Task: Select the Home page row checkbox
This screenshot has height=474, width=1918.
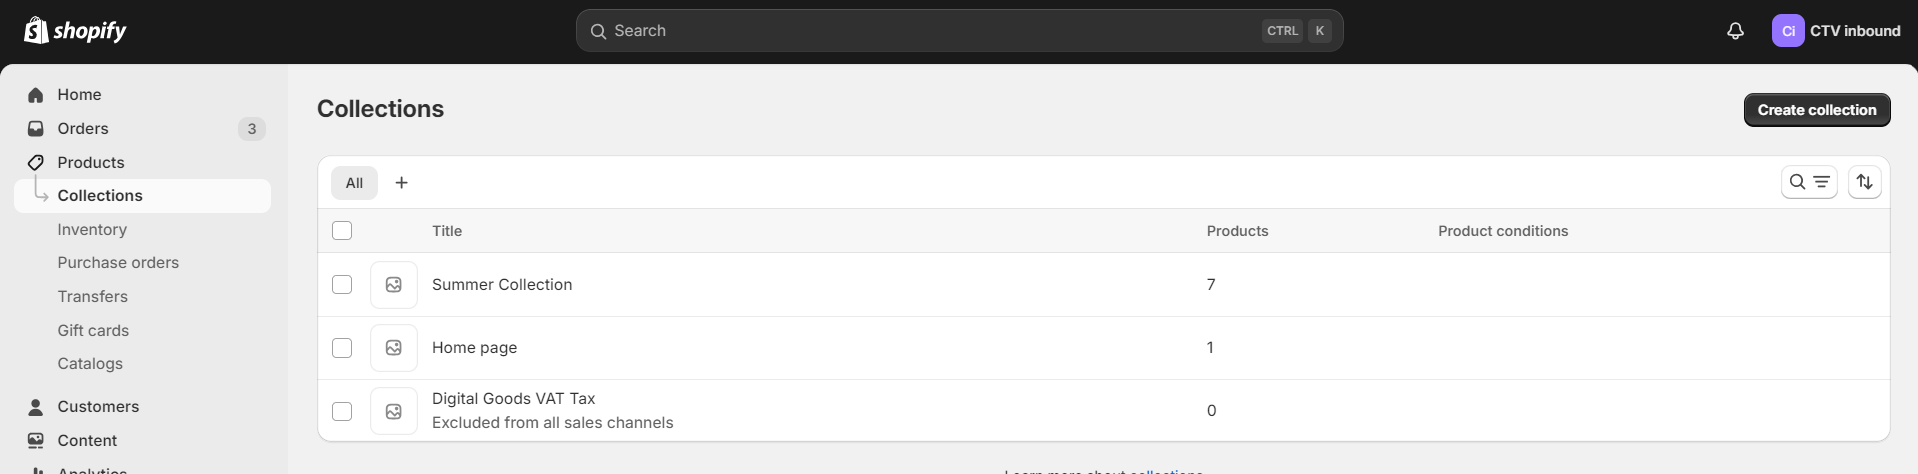Action: (x=342, y=348)
